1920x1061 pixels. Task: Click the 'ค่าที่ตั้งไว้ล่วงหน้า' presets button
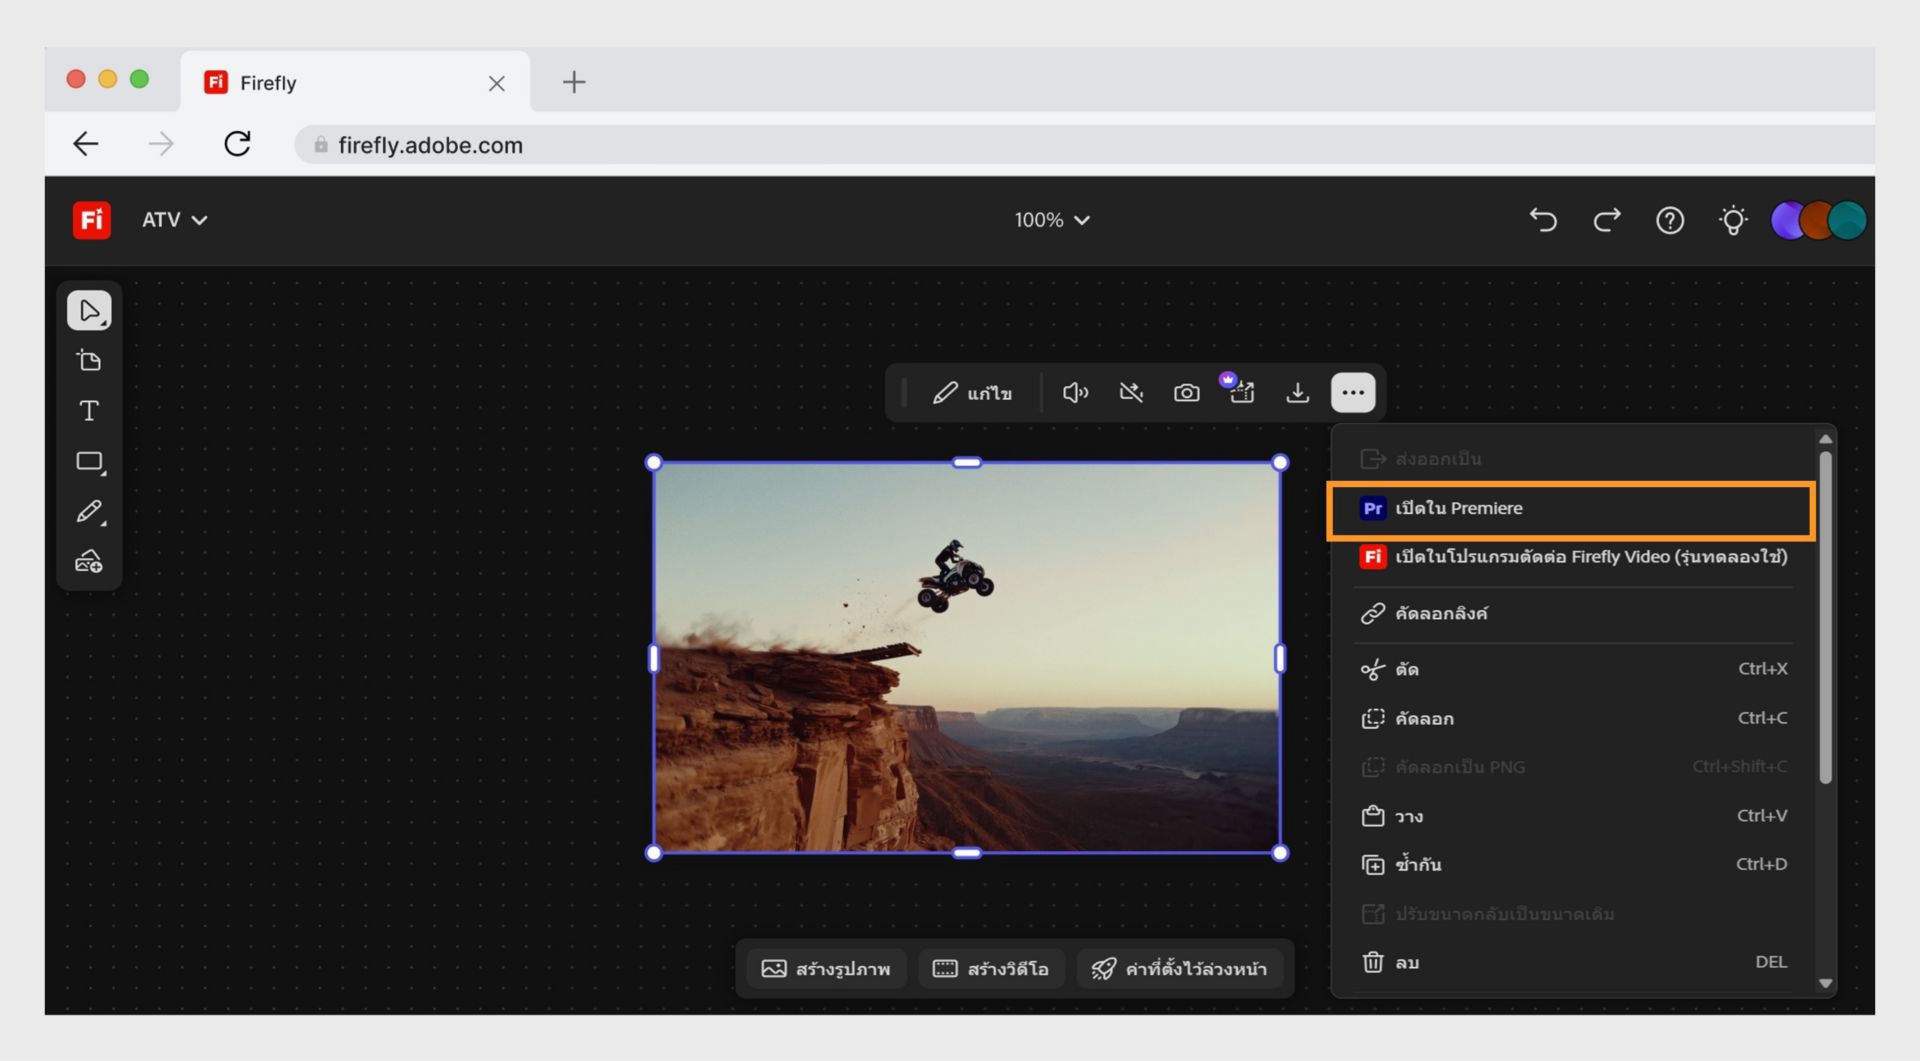click(x=1180, y=968)
